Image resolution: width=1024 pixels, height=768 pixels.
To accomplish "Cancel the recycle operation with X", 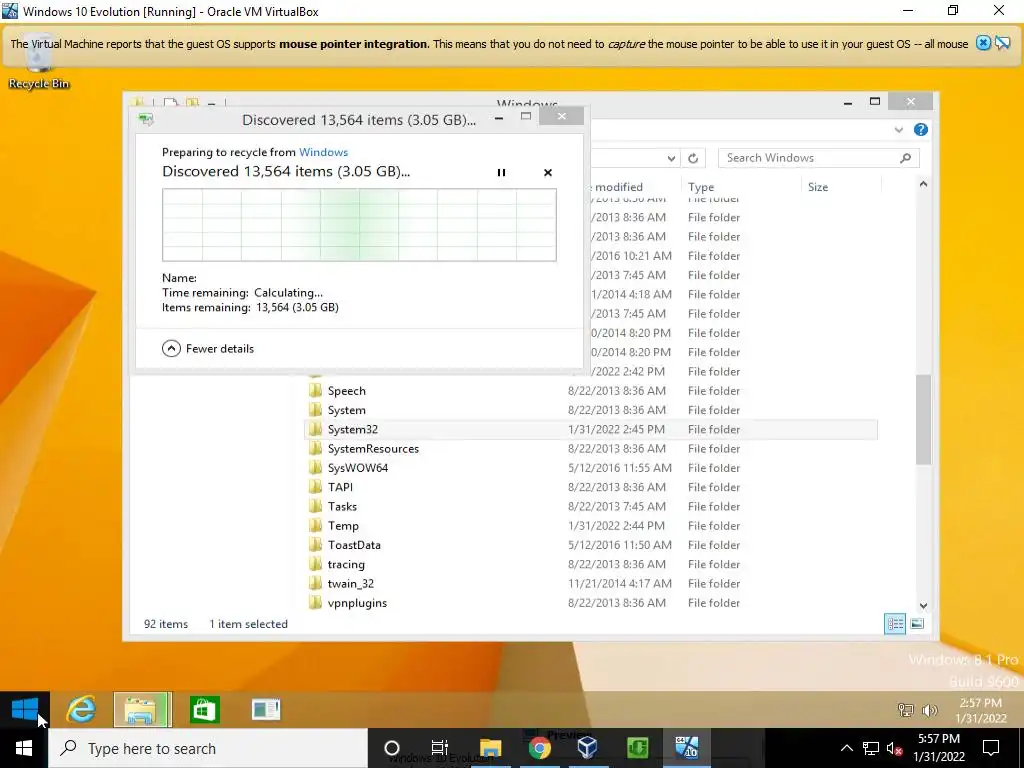I will 548,172.
